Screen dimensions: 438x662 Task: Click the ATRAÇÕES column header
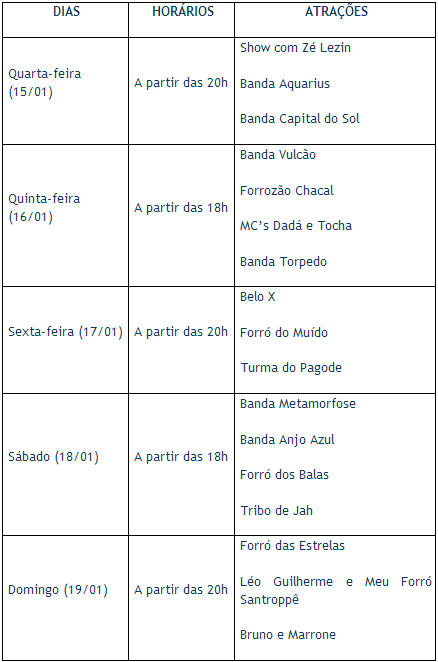click(x=336, y=11)
